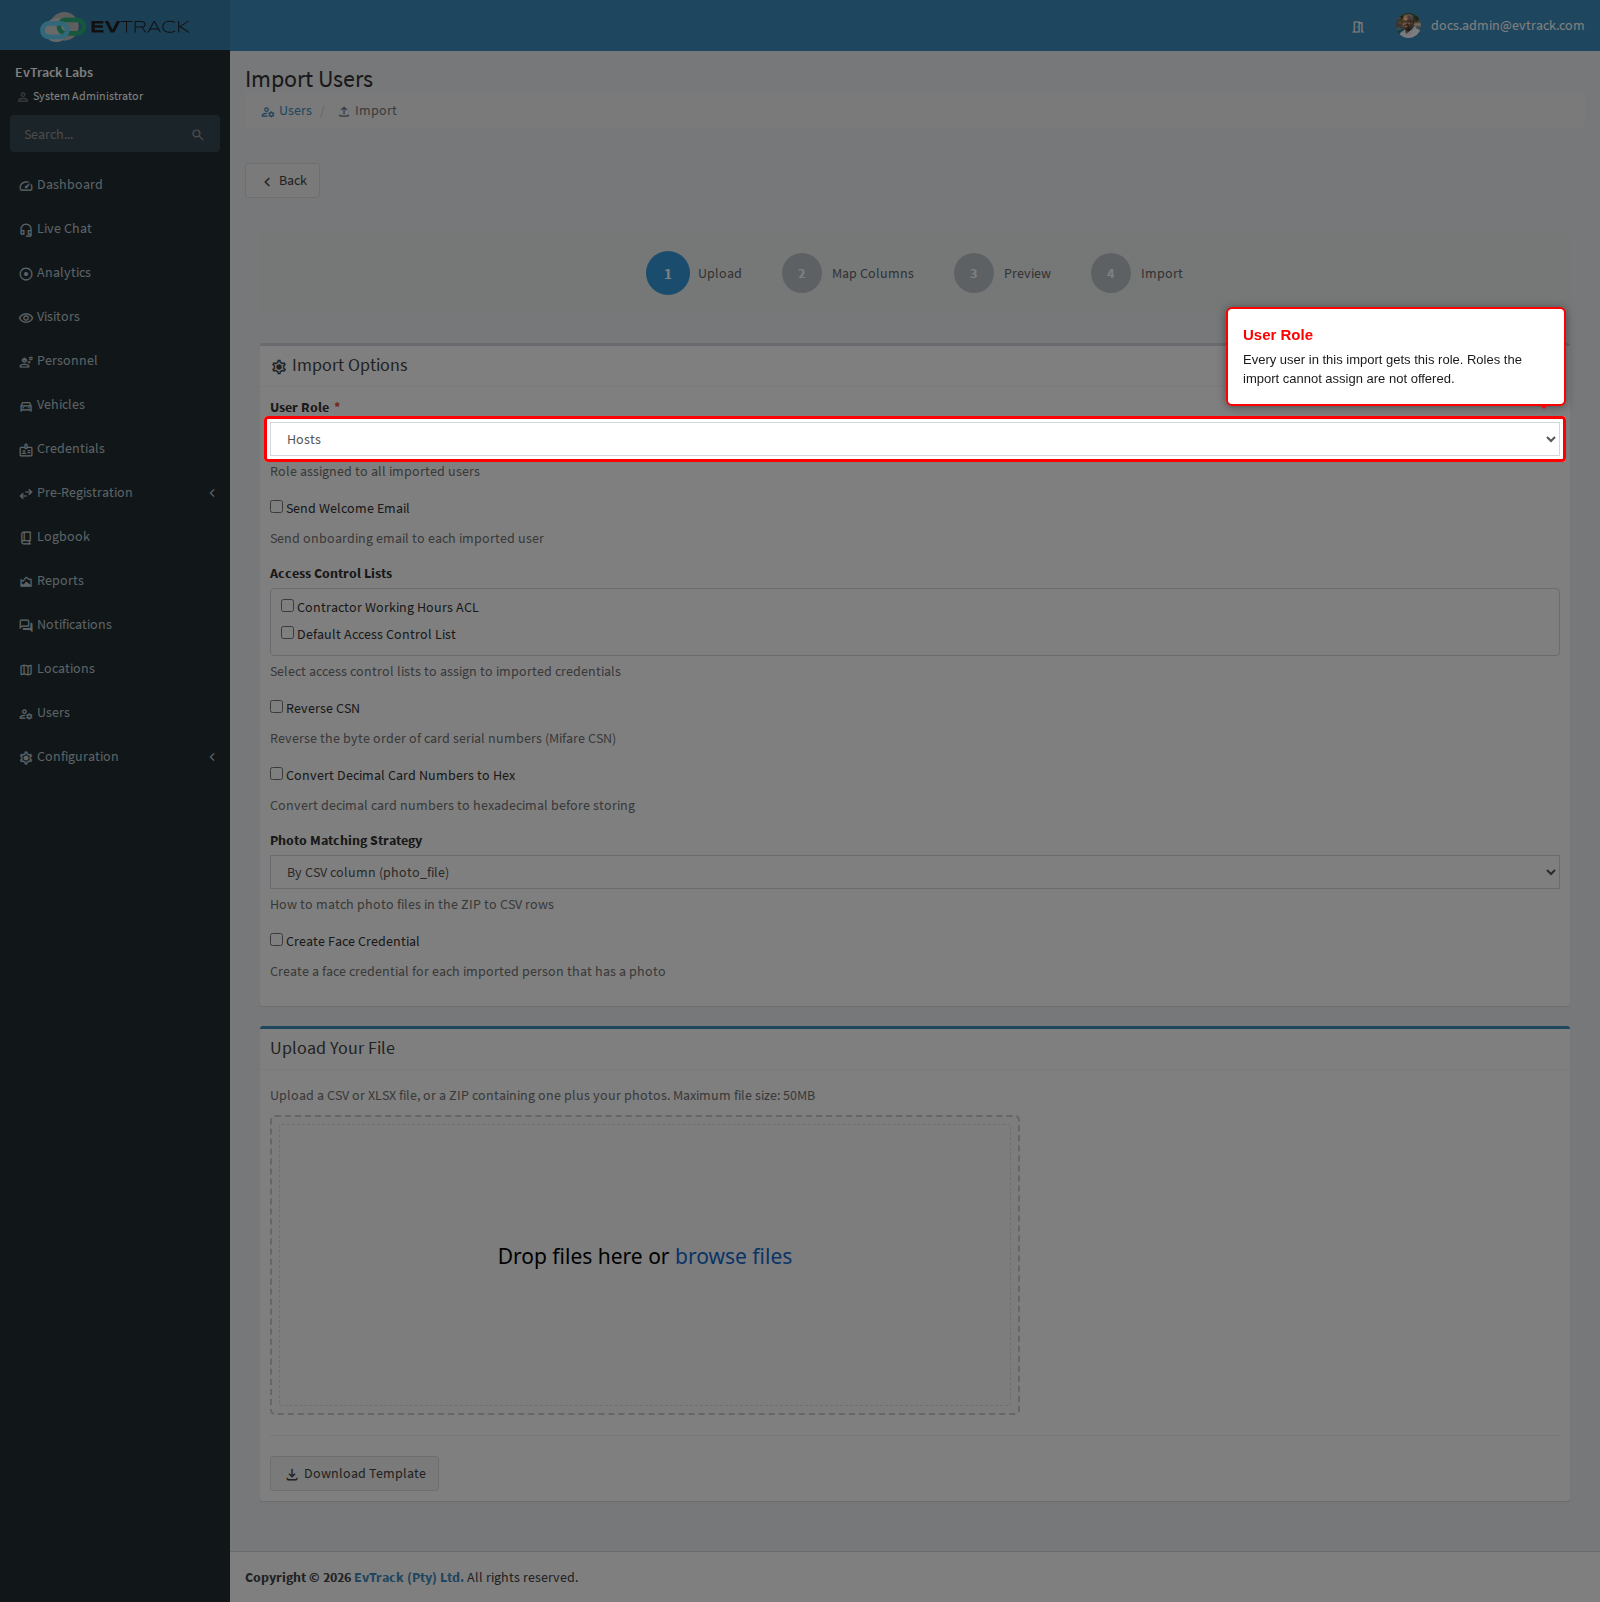The image size is (1600, 1602).
Task: Expand the Configuration submenu chevron
Action: [212, 757]
